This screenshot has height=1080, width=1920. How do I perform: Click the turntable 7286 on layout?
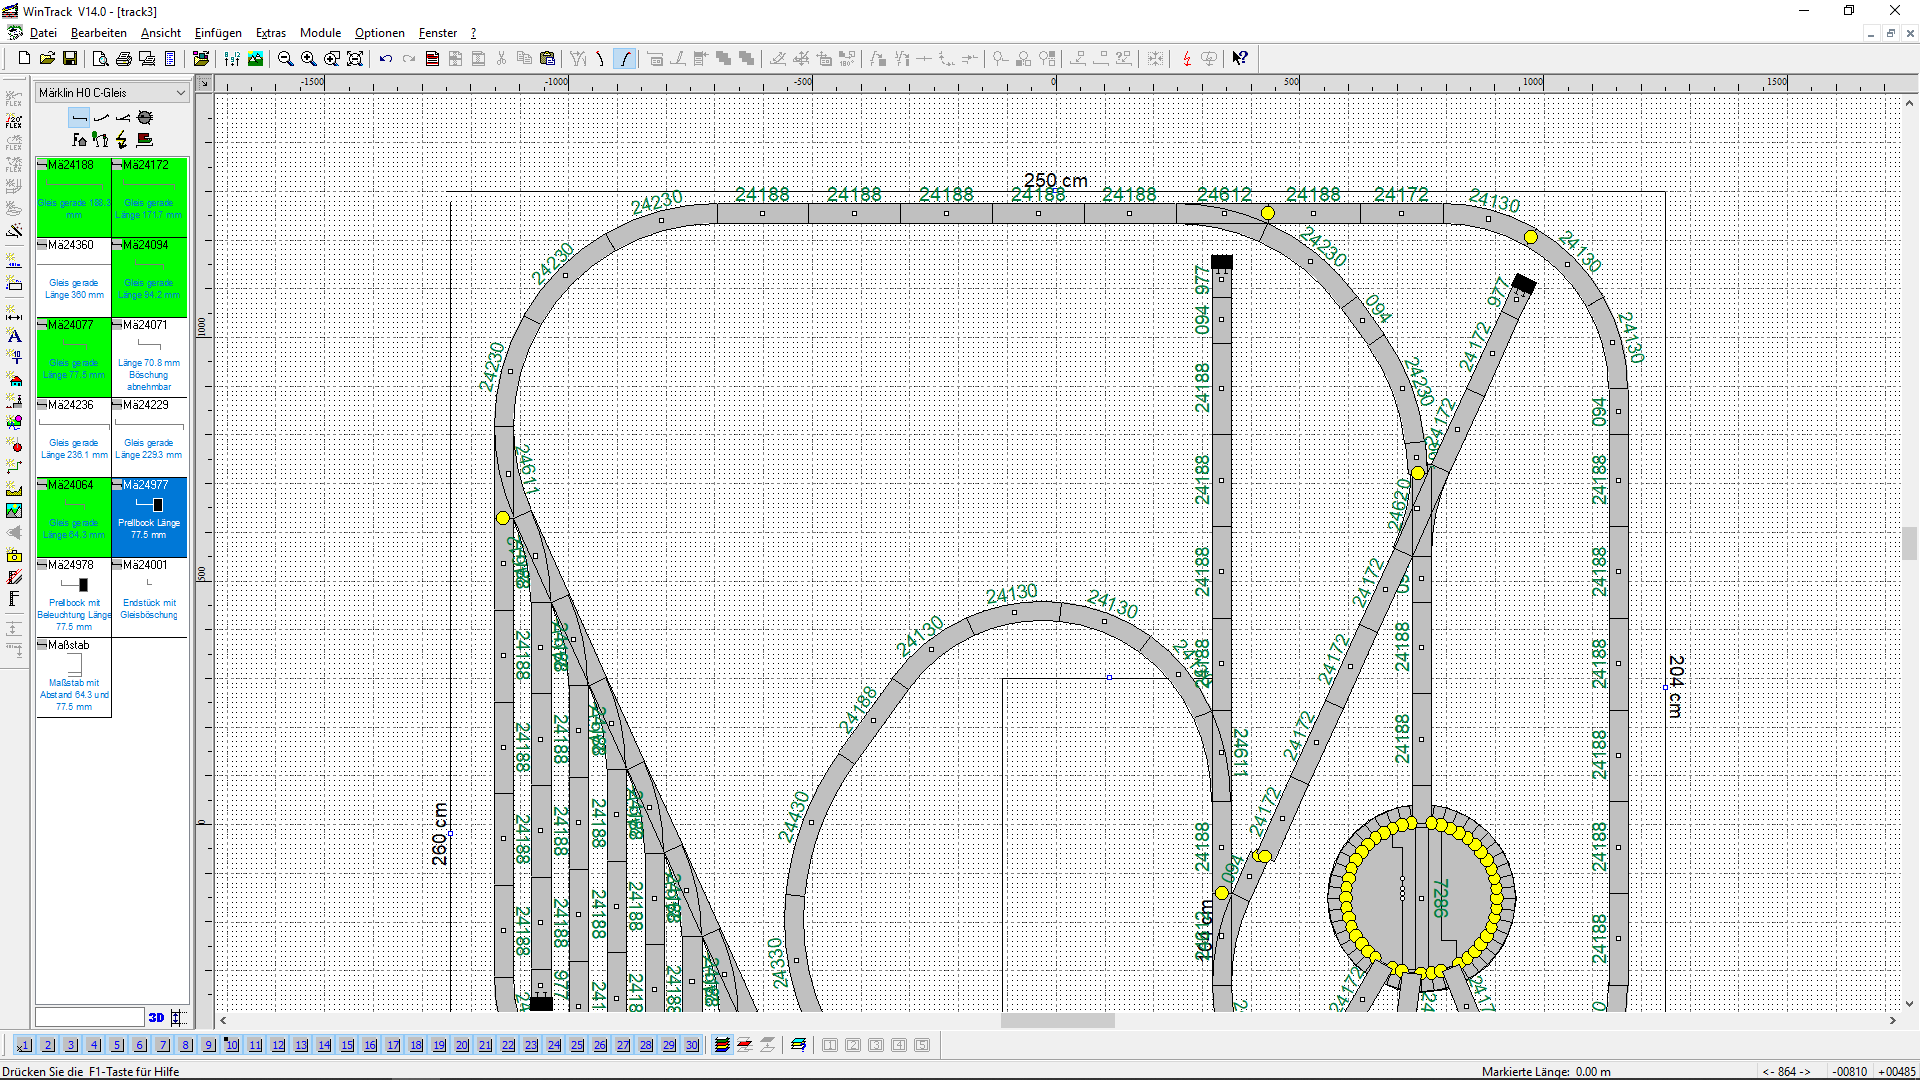[1421, 897]
